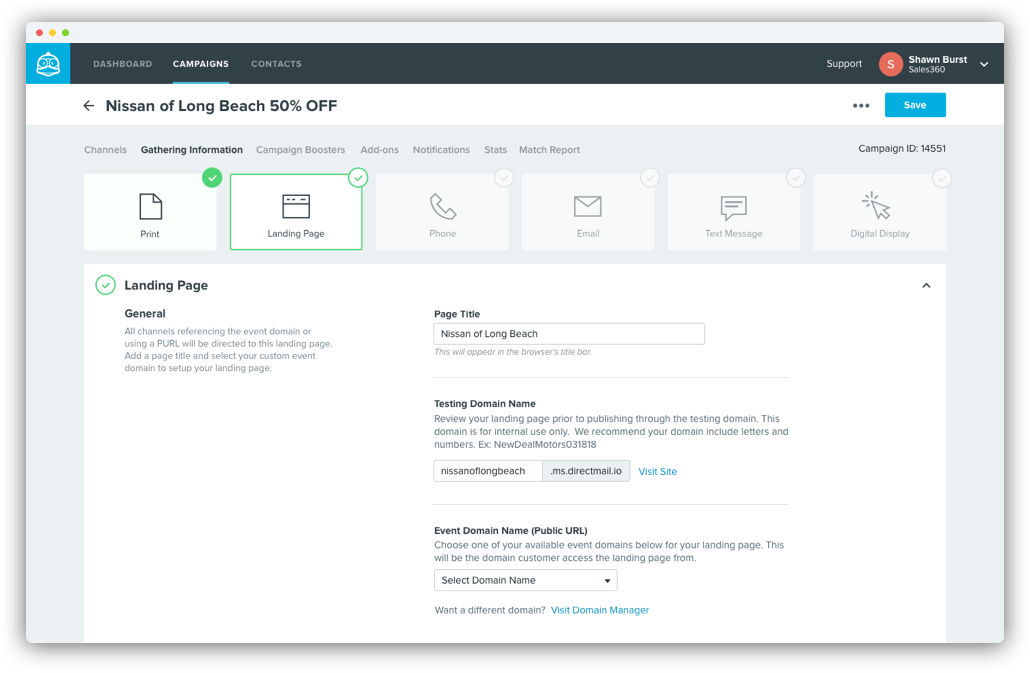Open the three-dots more options menu
The height and width of the screenshot is (673, 1030).
tap(861, 106)
